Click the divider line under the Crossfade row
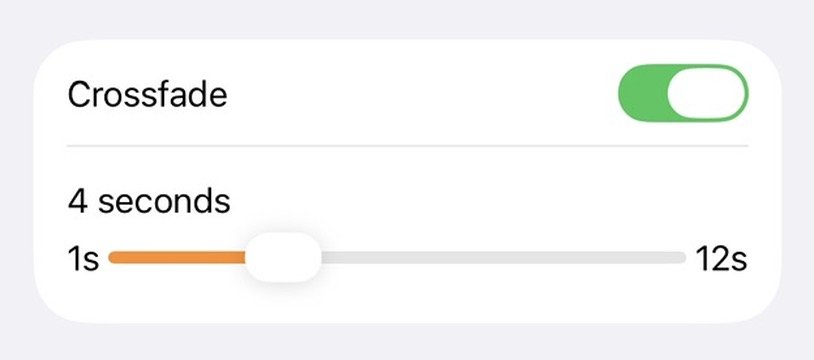814x360 pixels. [x=408, y=146]
